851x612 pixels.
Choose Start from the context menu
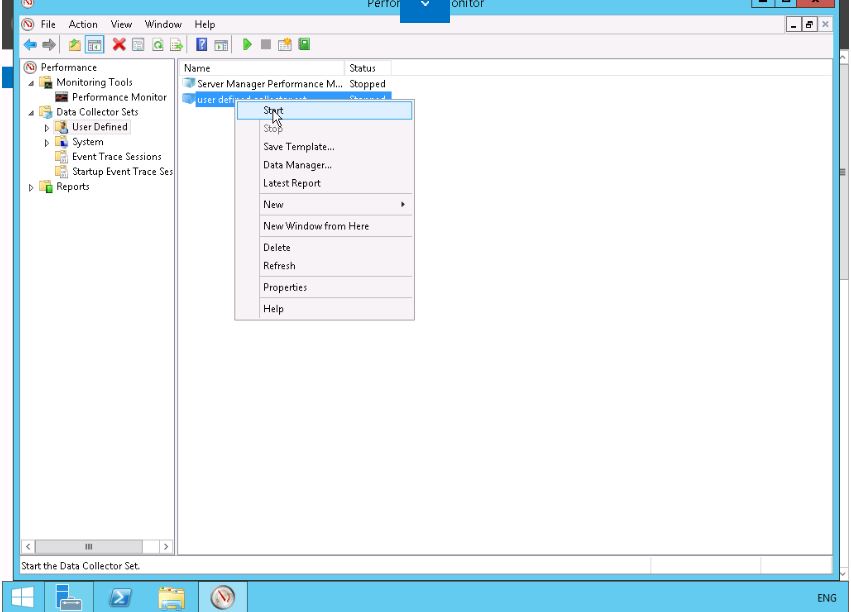[x=273, y=110]
